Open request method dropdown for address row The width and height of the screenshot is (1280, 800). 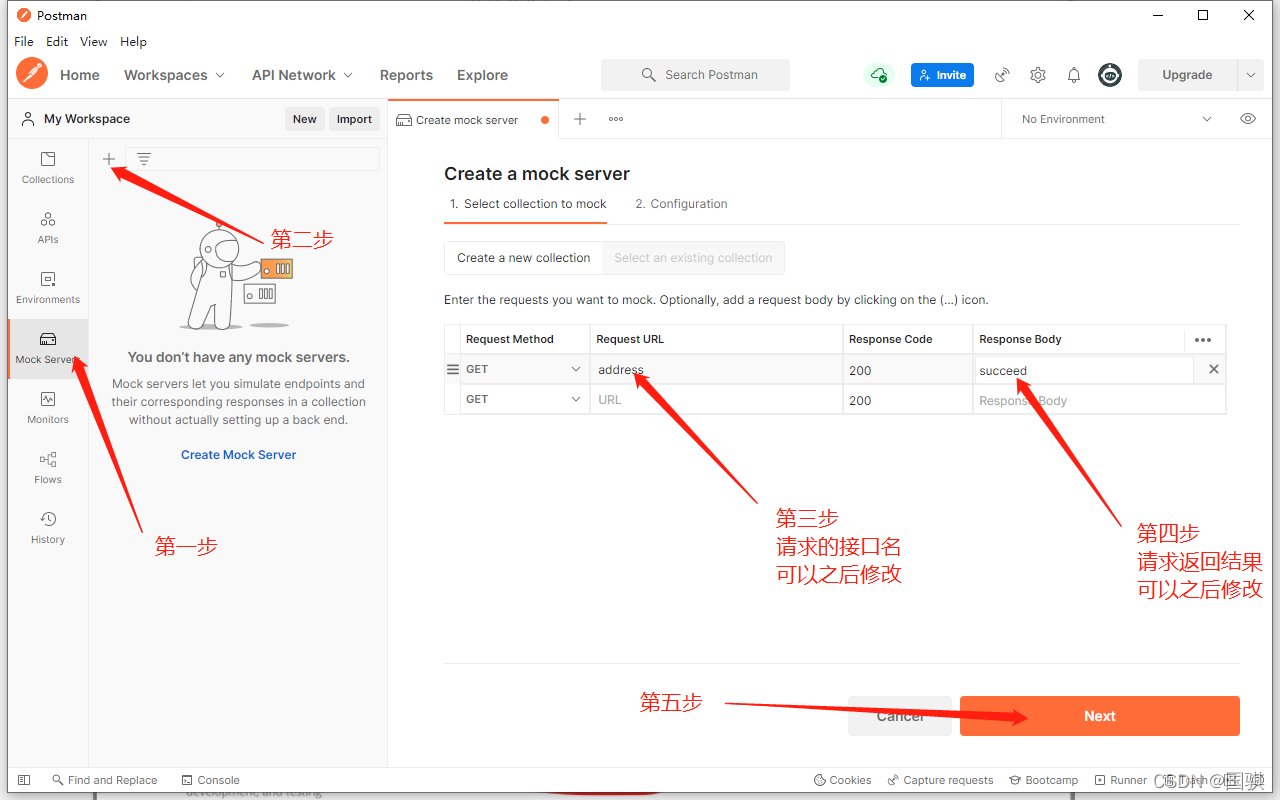(523, 370)
